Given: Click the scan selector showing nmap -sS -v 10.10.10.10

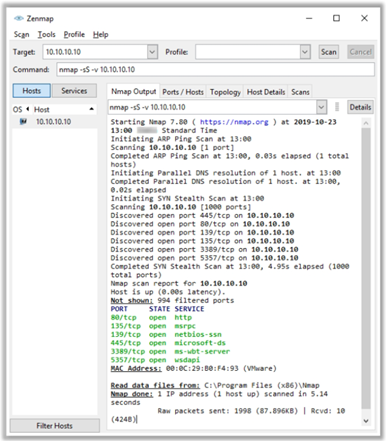Looking at the screenshot, I should (x=212, y=107).
